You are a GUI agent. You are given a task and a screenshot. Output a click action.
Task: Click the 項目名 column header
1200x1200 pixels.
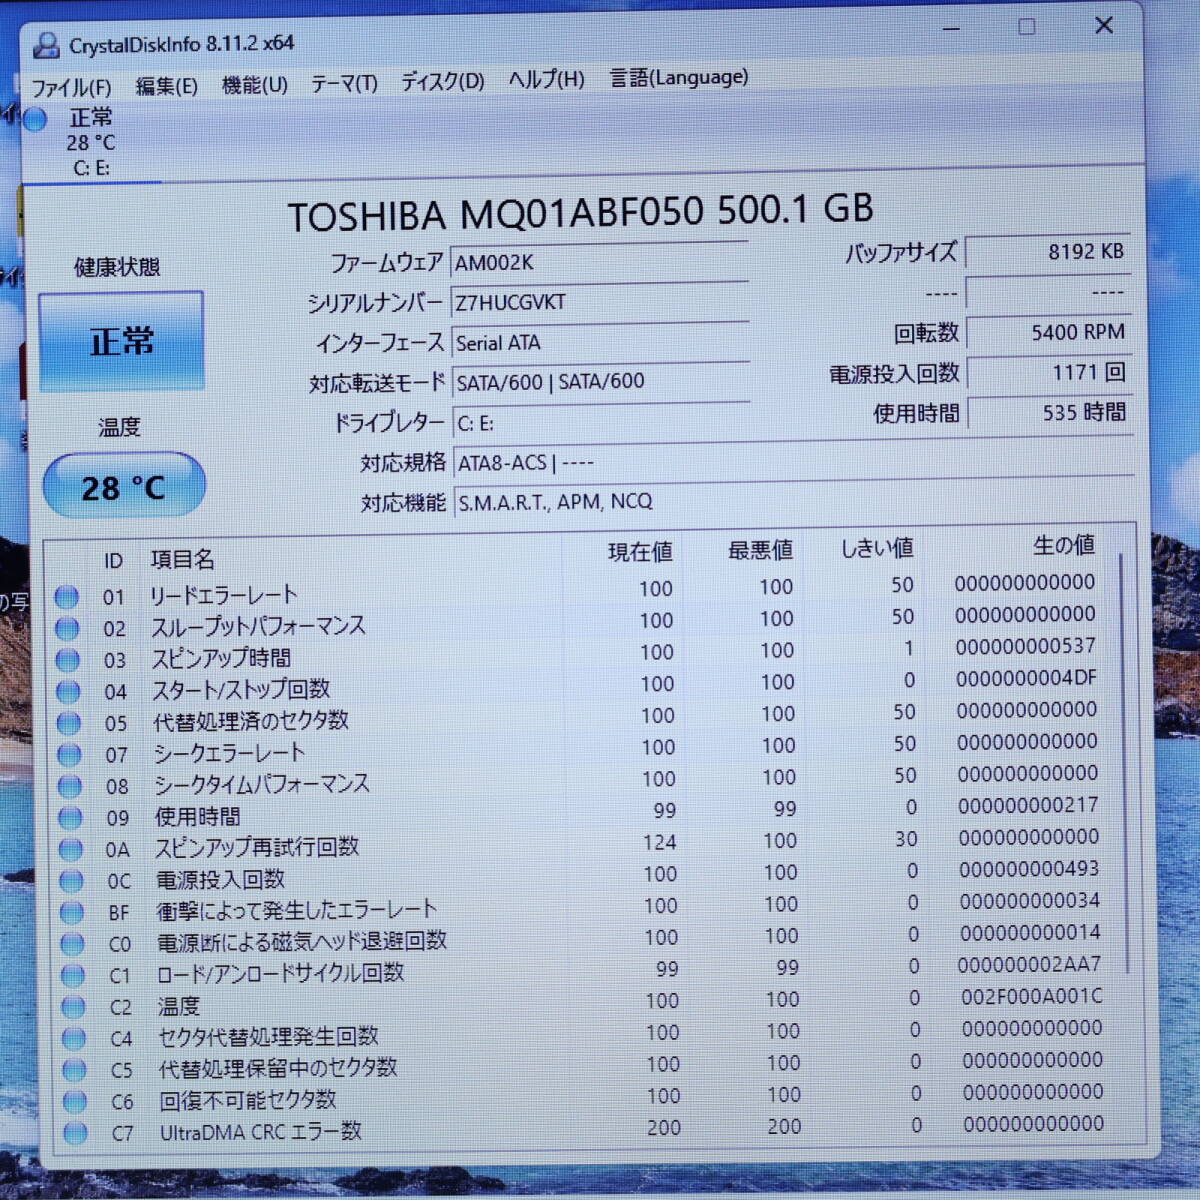182,559
